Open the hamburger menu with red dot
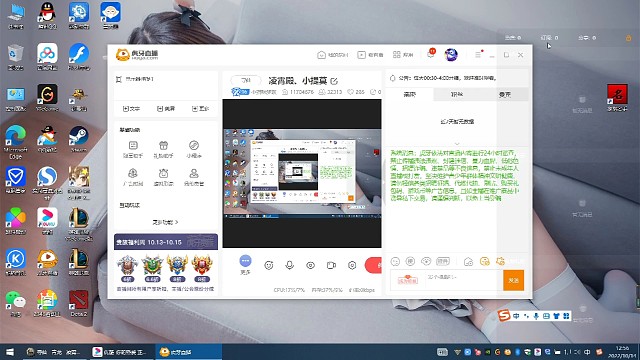640x360 pixels. (x=478, y=54)
